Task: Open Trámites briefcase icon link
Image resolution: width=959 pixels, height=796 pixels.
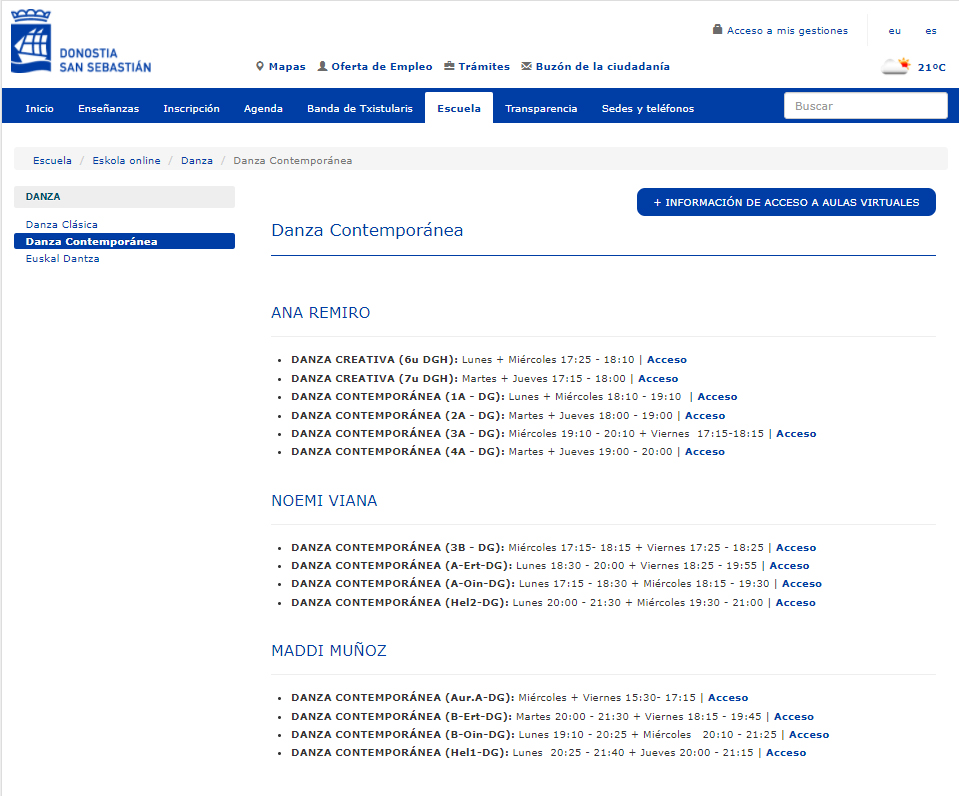Action: (x=476, y=67)
